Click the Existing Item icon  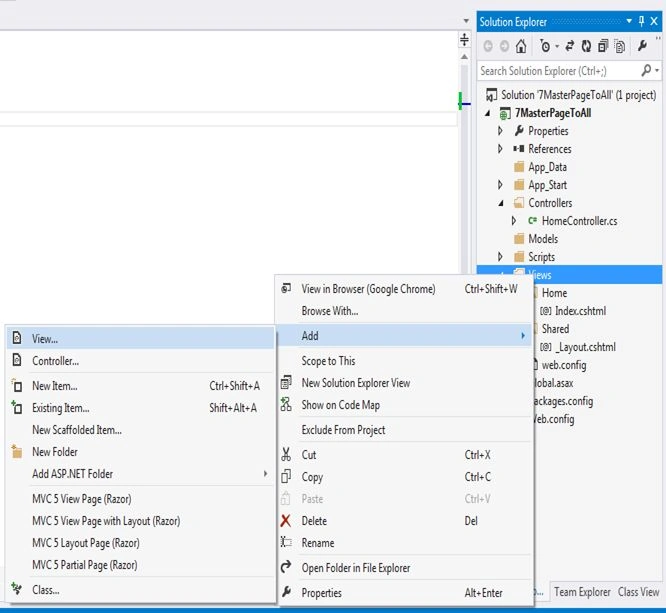[x=17, y=407]
